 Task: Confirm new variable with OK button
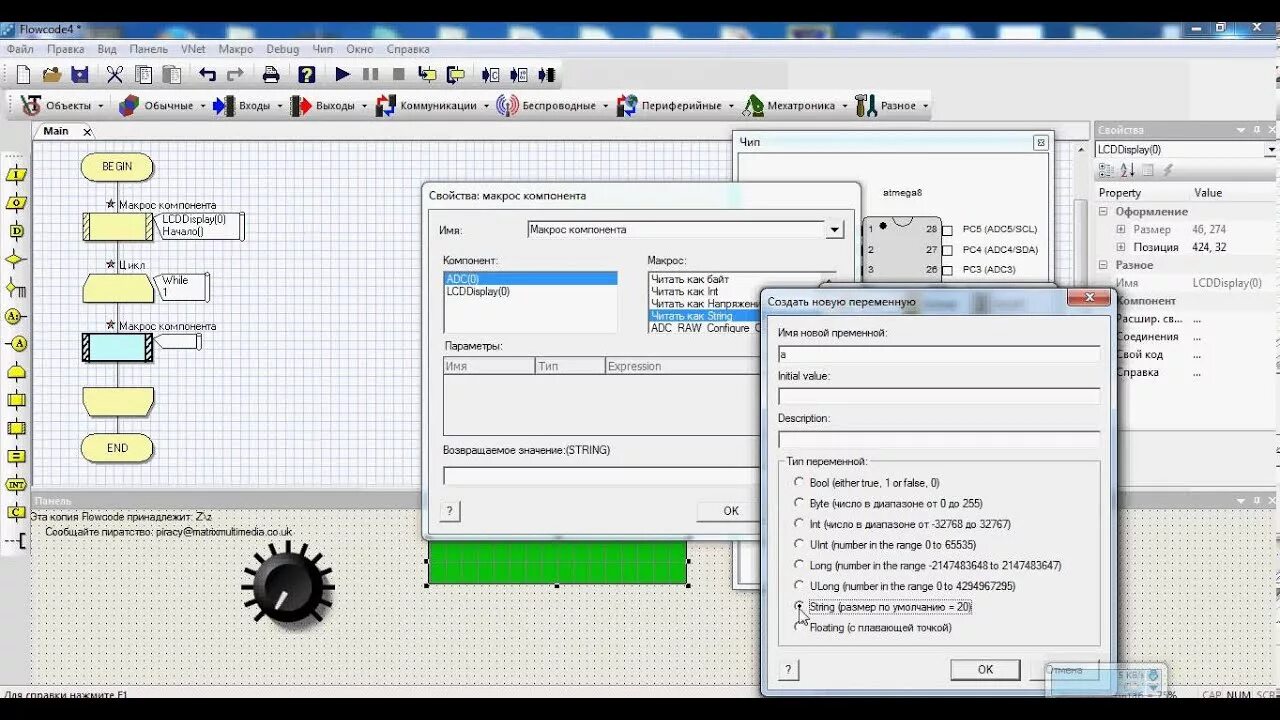tap(985, 670)
